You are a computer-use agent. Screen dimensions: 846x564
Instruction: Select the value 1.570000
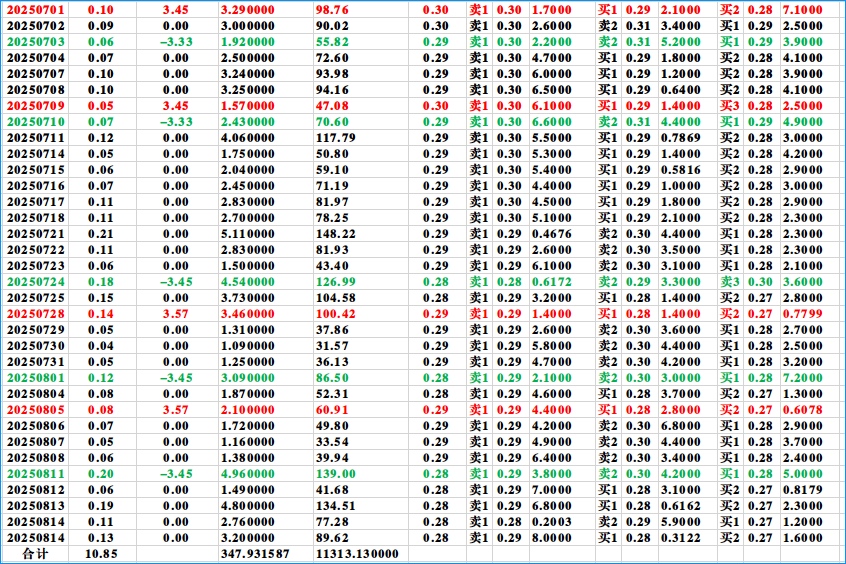pos(248,106)
